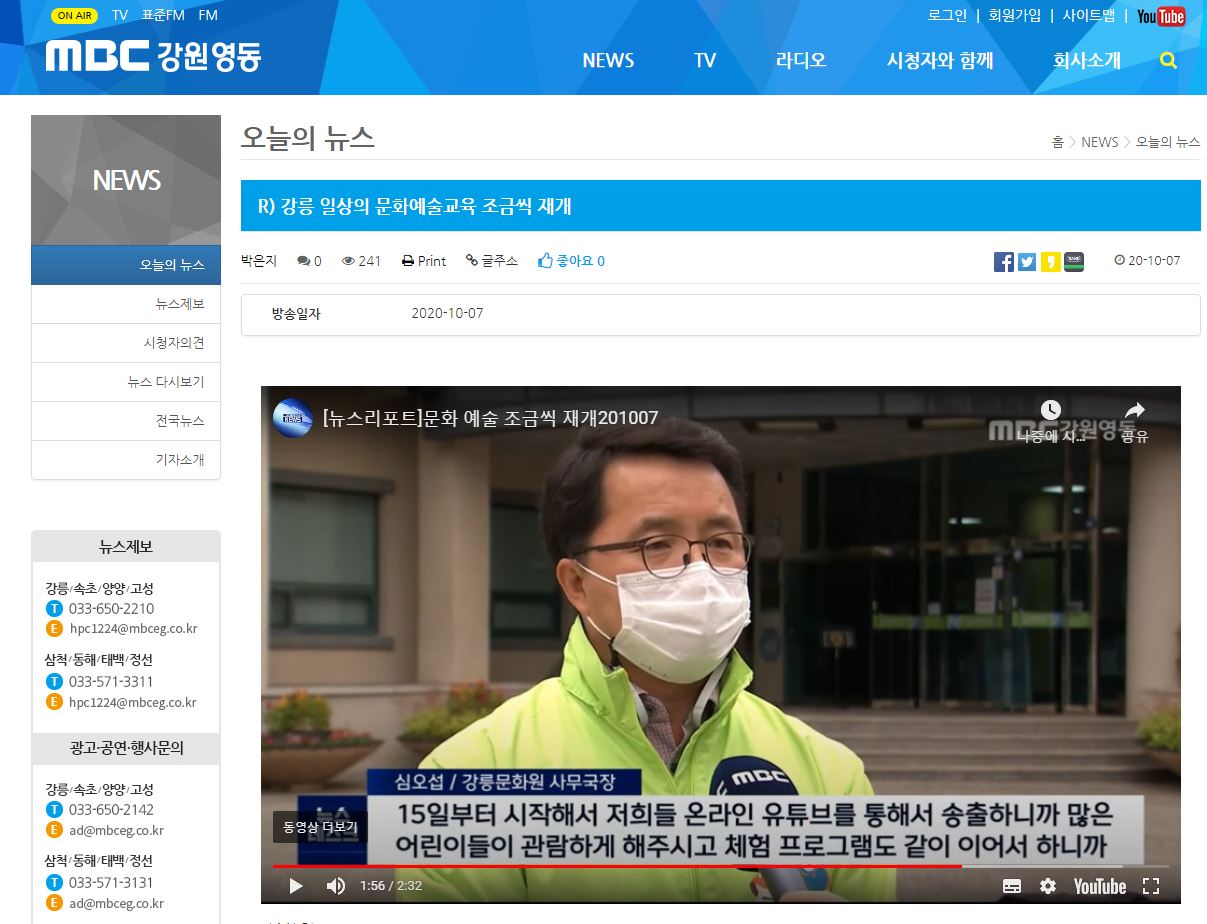
Task: Select 오늘의 뉴스 in sidebar
Action: (x=126, y=265)
